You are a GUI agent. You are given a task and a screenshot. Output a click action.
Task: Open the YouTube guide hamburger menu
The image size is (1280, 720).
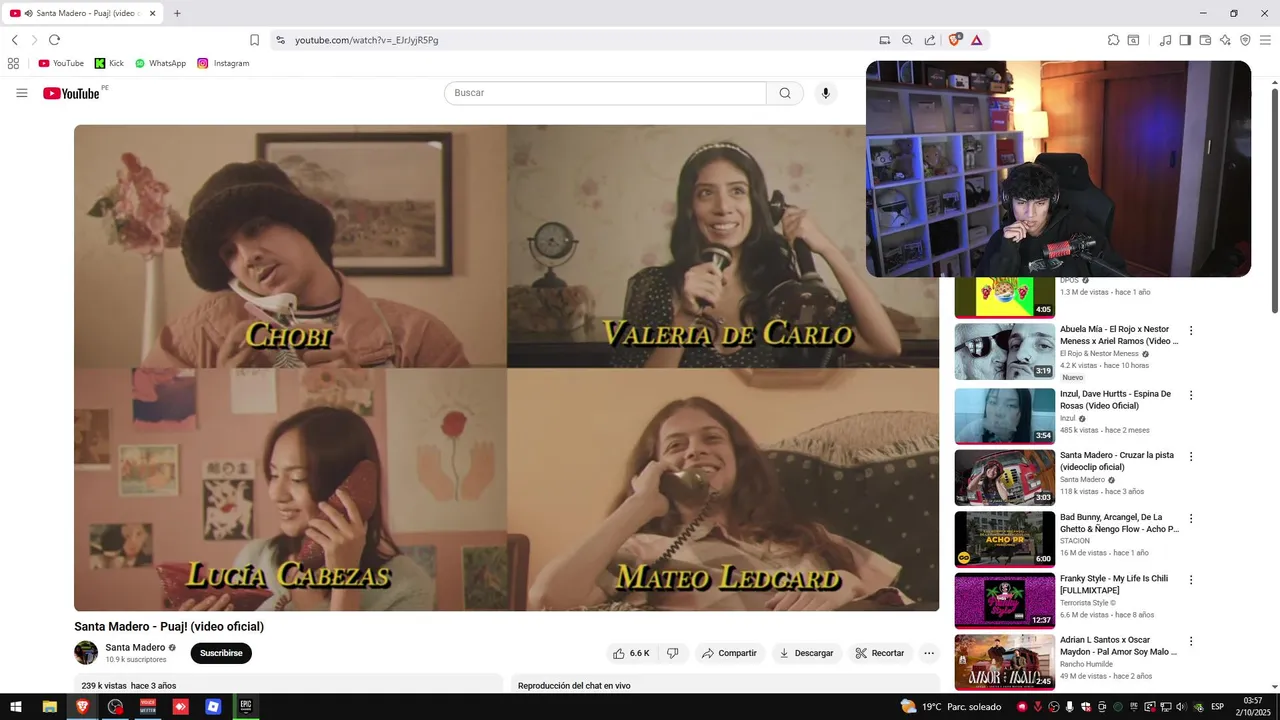pyautogui.click(x=22, y=93)
